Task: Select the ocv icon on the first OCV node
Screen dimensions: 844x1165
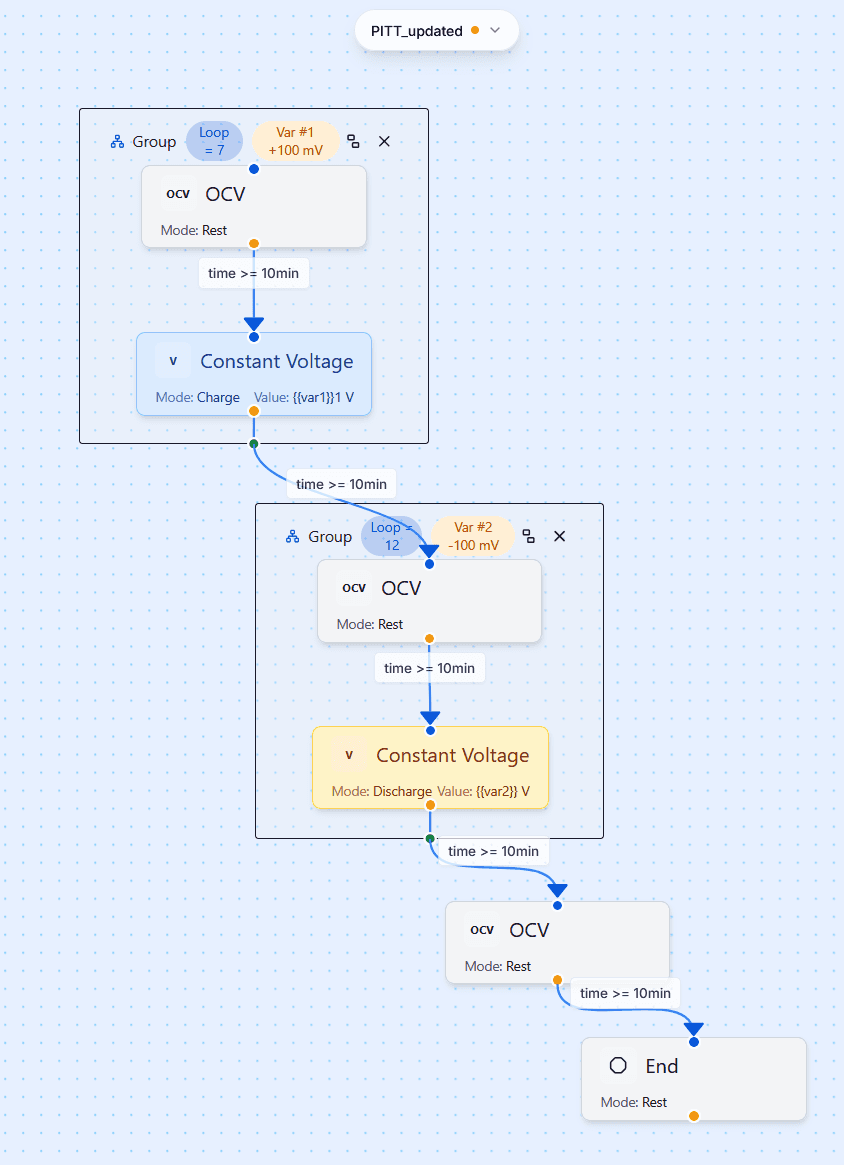Action: [178, 193]
